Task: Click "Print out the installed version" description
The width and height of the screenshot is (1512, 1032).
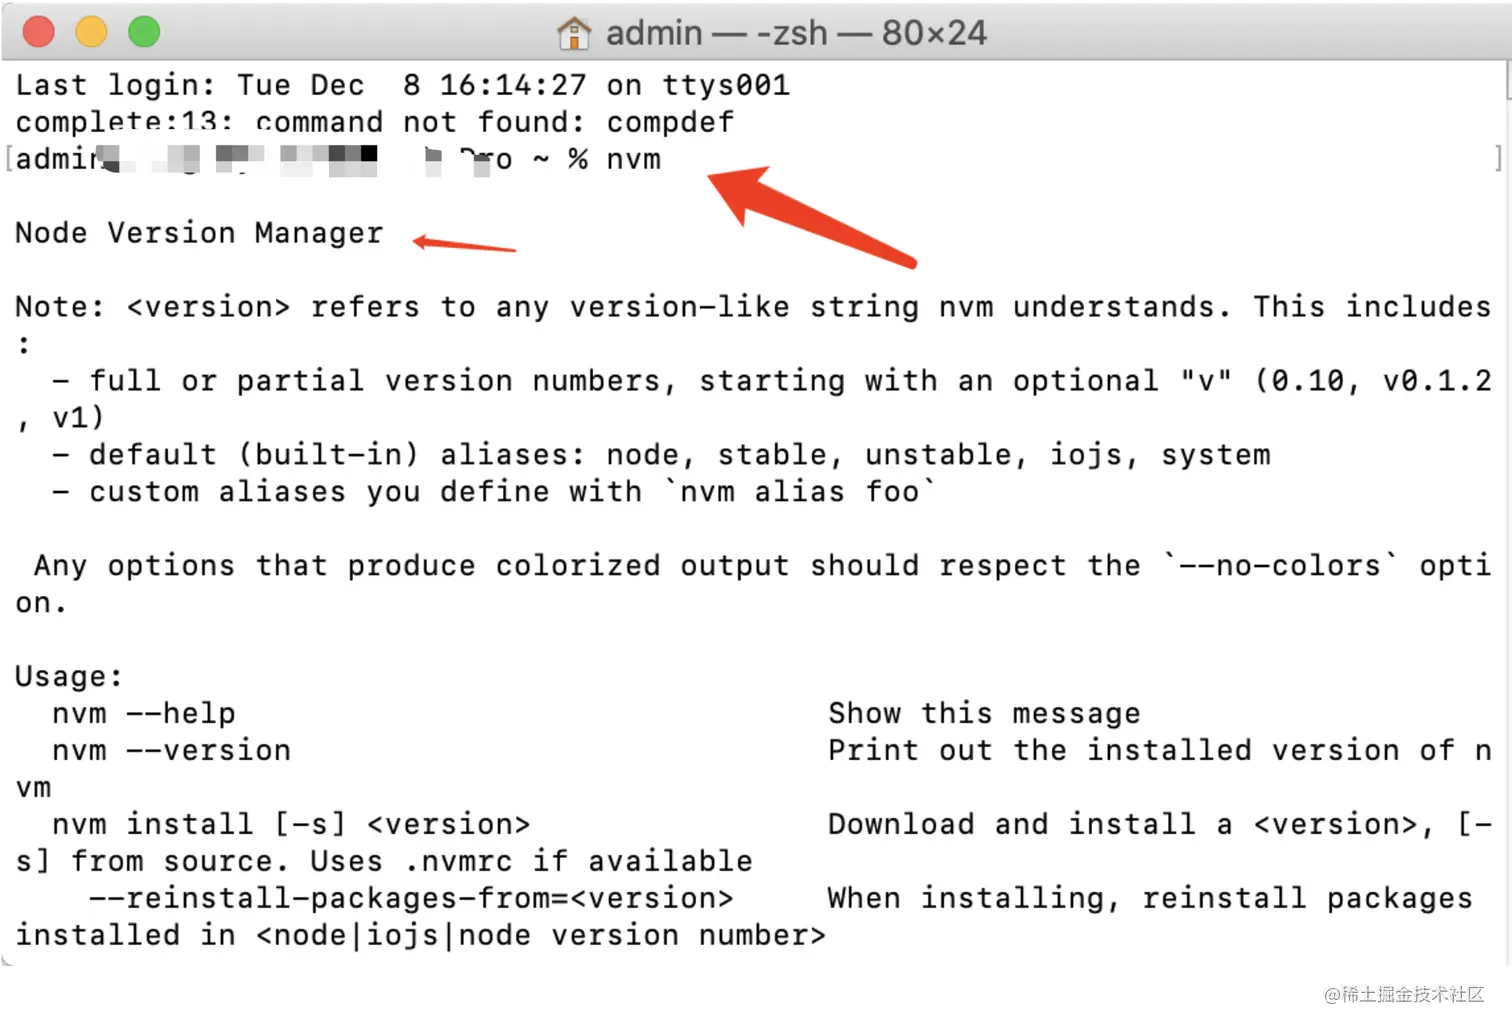Action: pos(1160,751)
